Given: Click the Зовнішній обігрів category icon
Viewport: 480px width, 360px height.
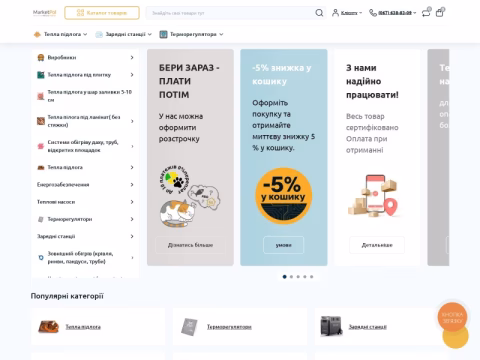Looking at the screenshot, I should (x=41, y=258).
